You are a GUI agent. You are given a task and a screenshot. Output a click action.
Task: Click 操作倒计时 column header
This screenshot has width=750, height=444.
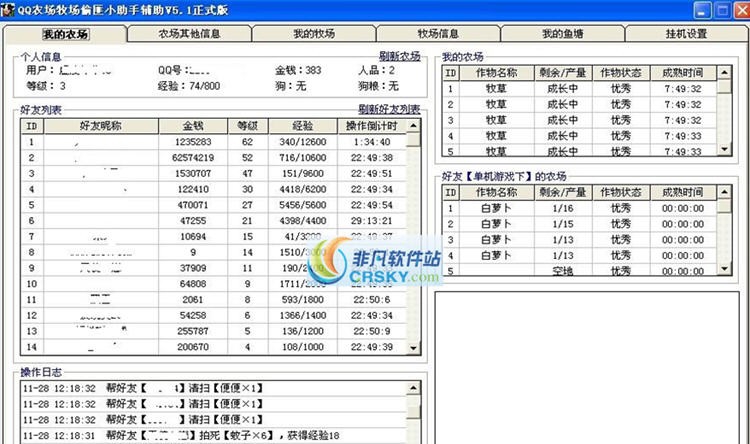click(x=372, y=126)
